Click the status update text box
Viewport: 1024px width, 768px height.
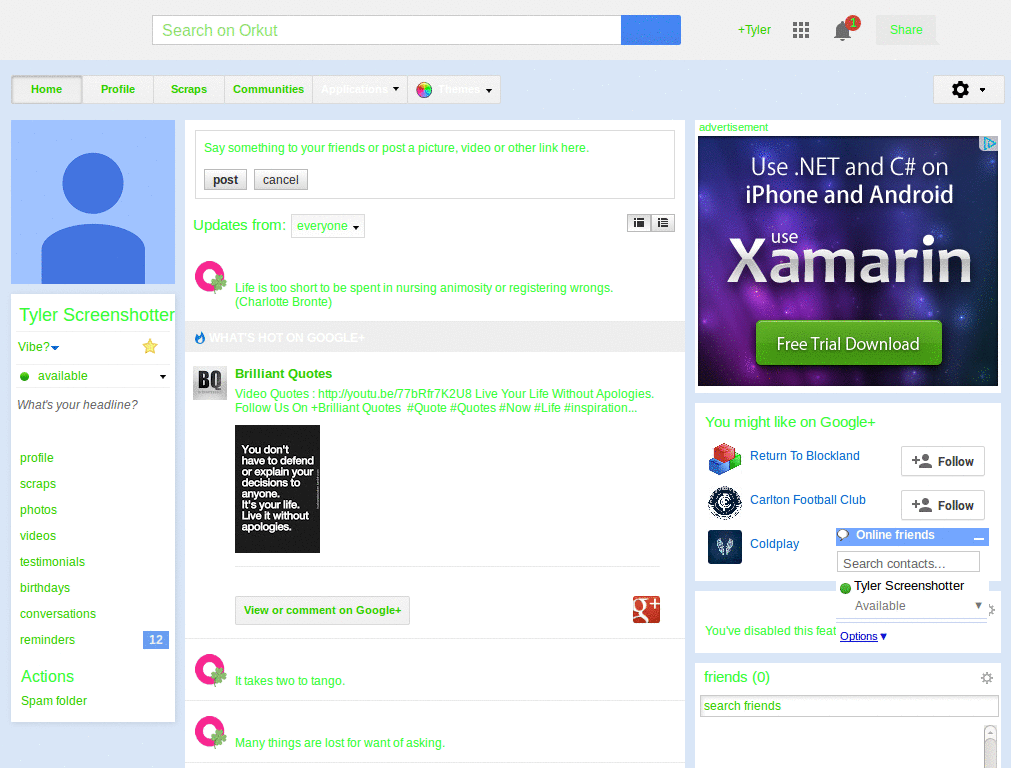coord(434,148)
